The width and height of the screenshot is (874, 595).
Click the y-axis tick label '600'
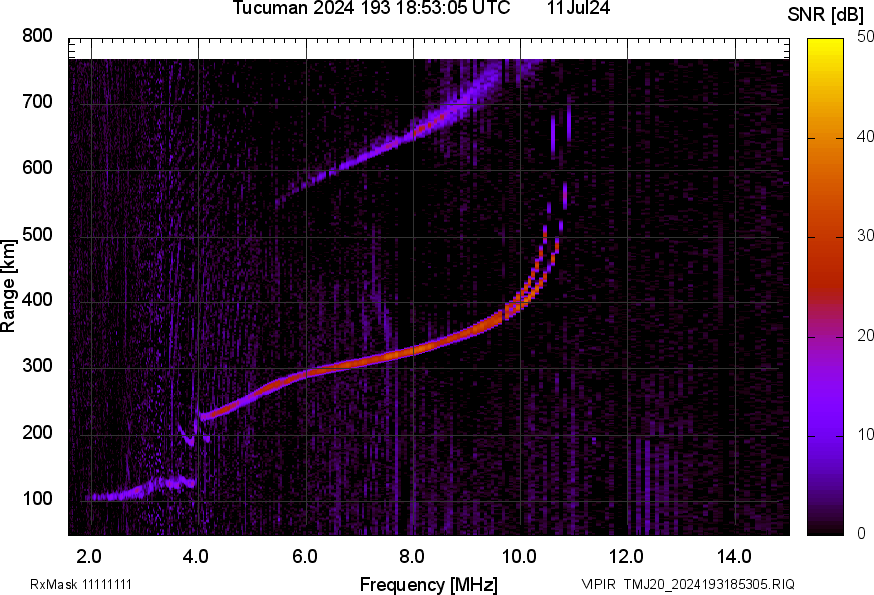37,168
